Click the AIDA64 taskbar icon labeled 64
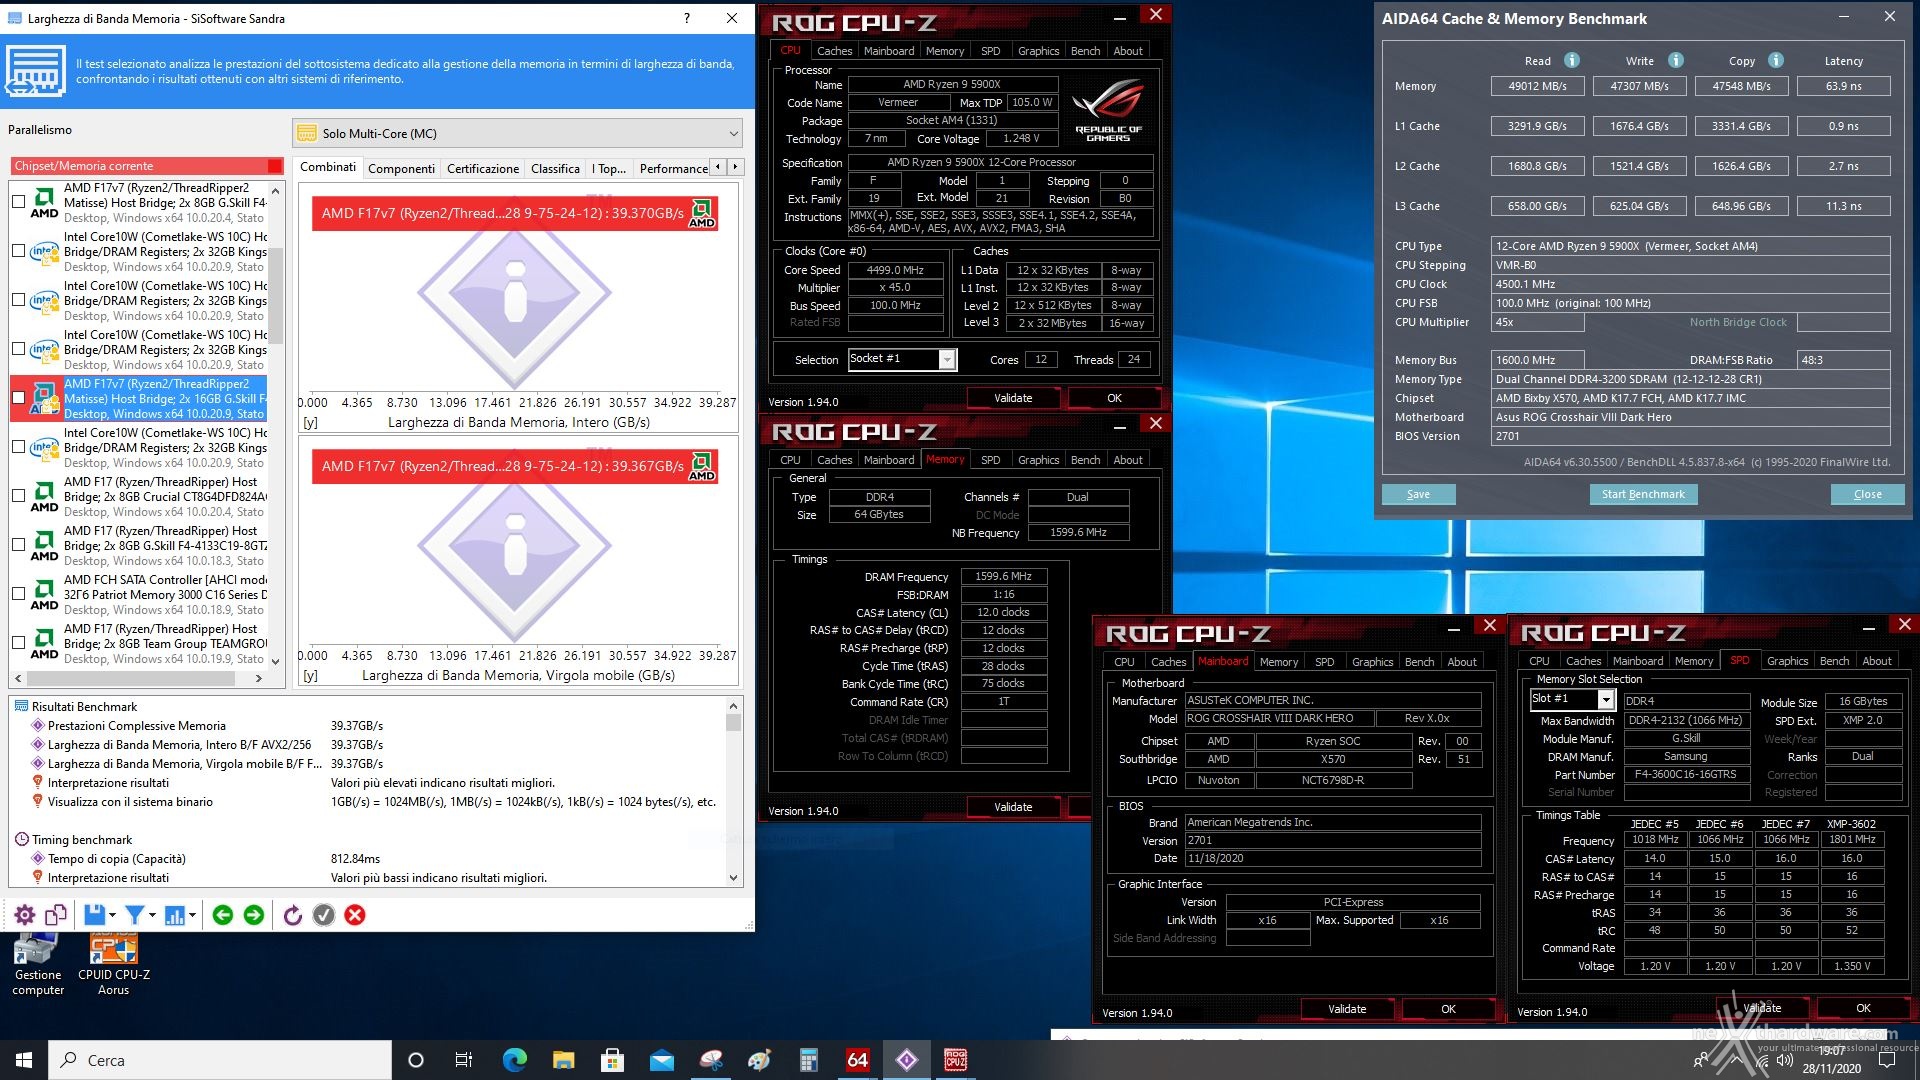 [857, 1060]
